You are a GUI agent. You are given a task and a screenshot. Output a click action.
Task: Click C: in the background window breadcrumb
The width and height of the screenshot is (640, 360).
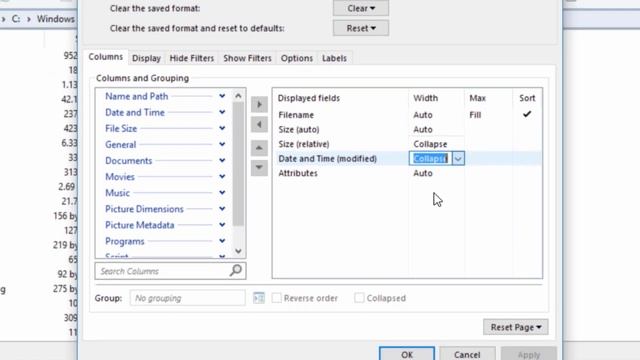pos(16,19)
